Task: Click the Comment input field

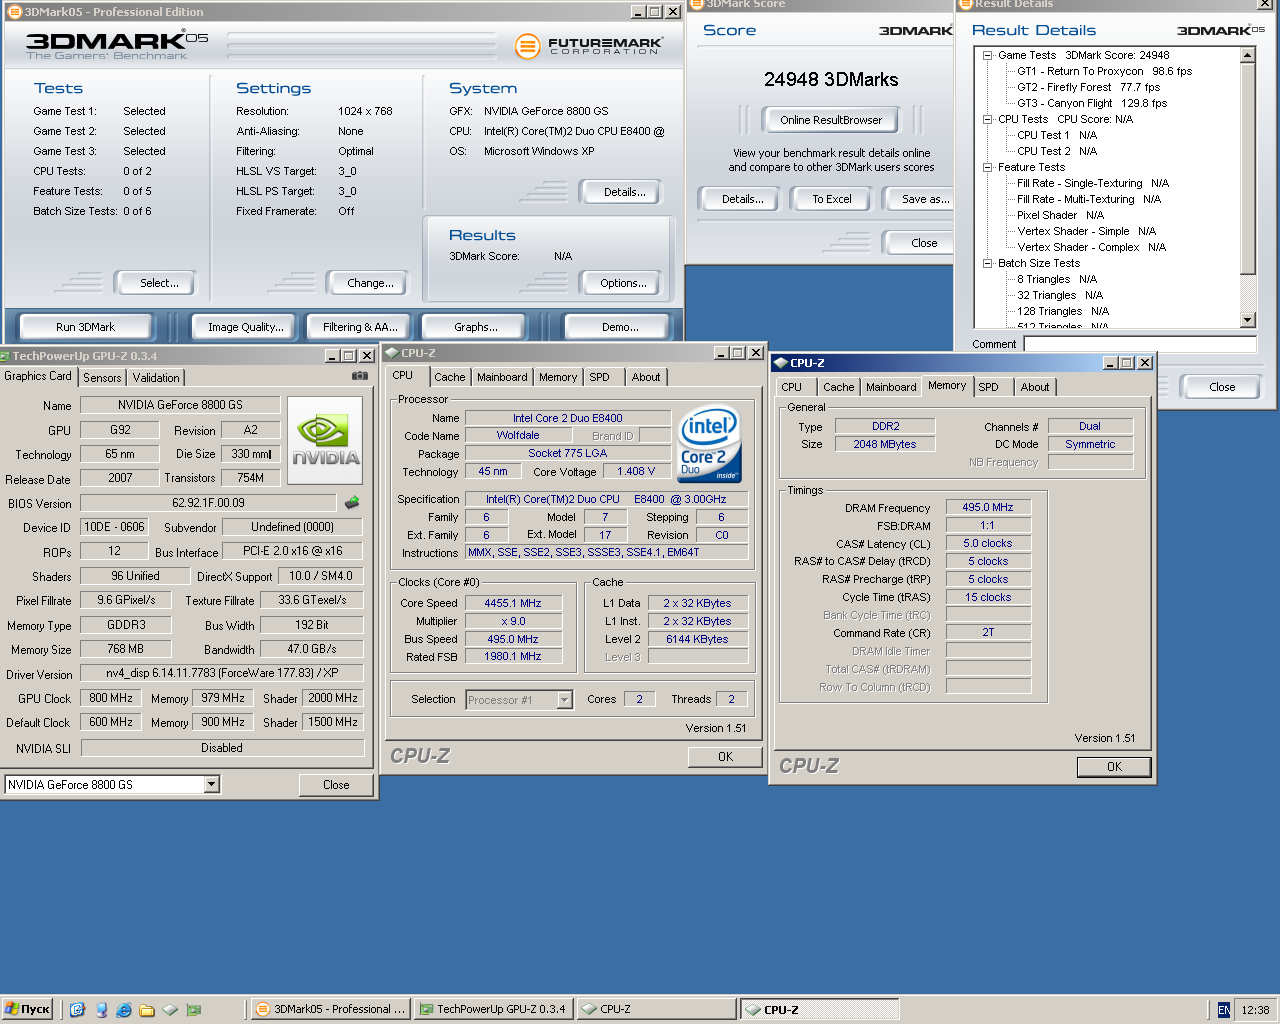Action: click(x=1140, y=344)
